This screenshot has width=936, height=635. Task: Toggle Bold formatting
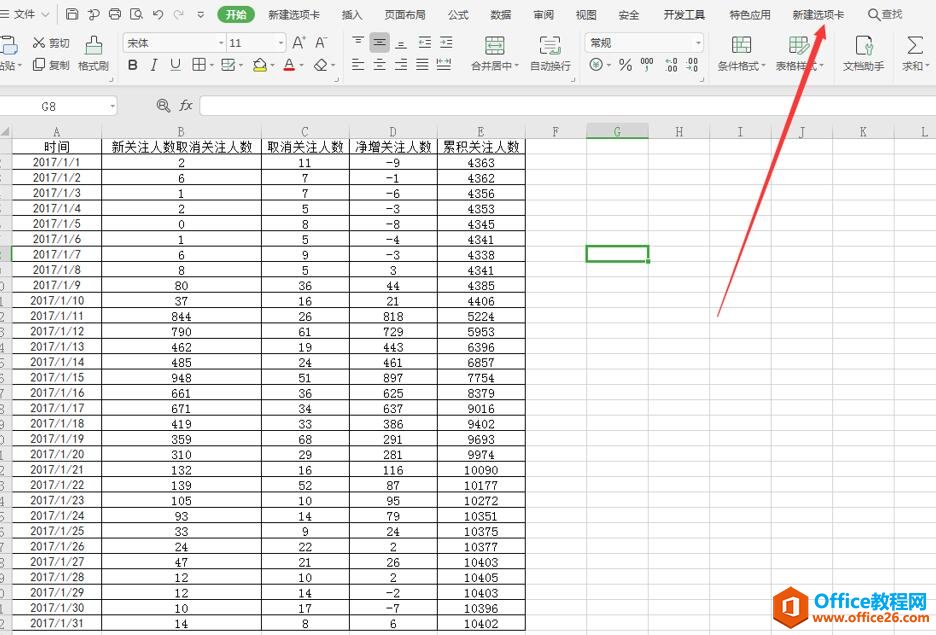point(133,65)
